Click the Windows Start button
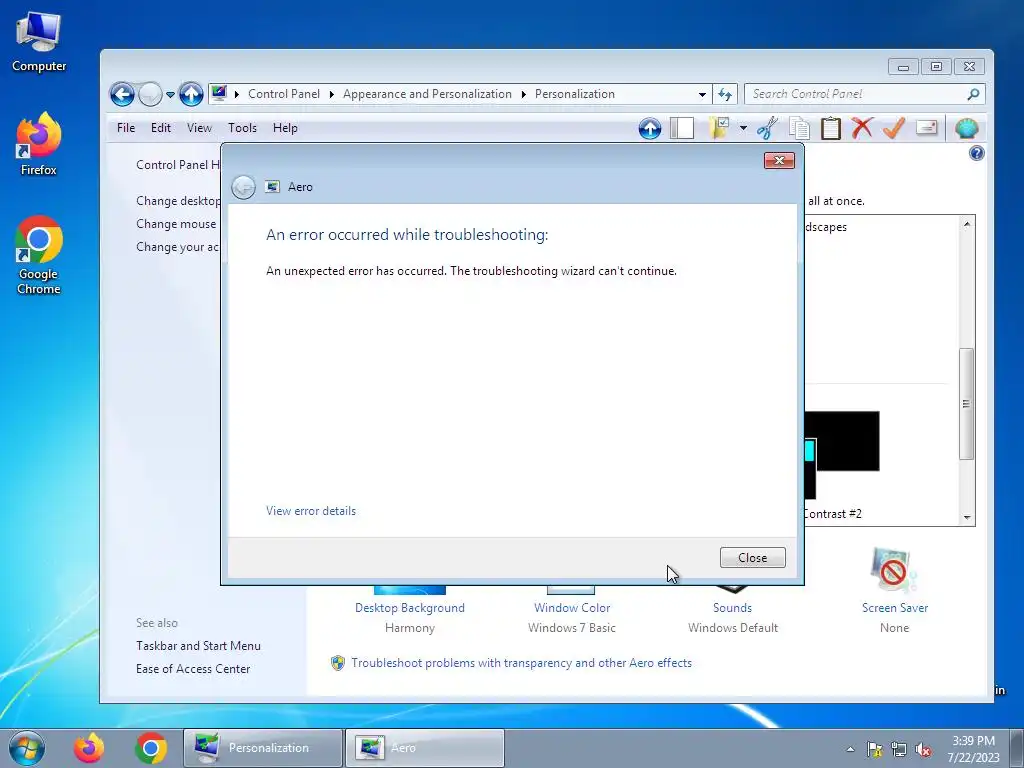 pos(27,748)
